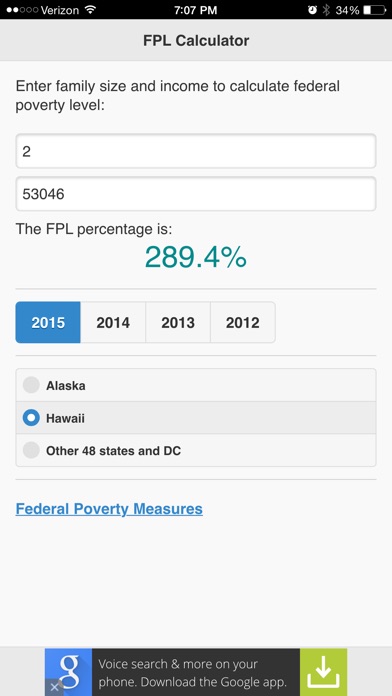
Task: Tap the Google app ad banner text
Action: (x=193, y=672)
